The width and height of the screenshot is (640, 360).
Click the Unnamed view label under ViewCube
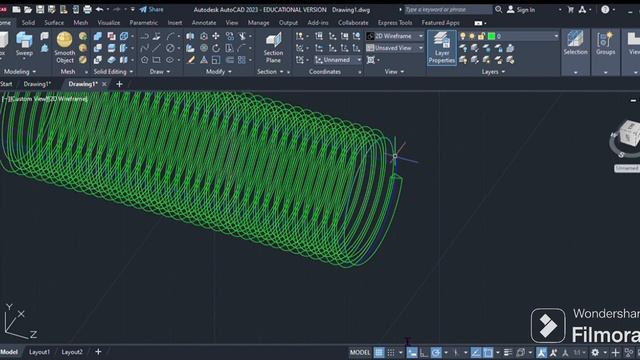pyautogui.click(x=627, y=168)
